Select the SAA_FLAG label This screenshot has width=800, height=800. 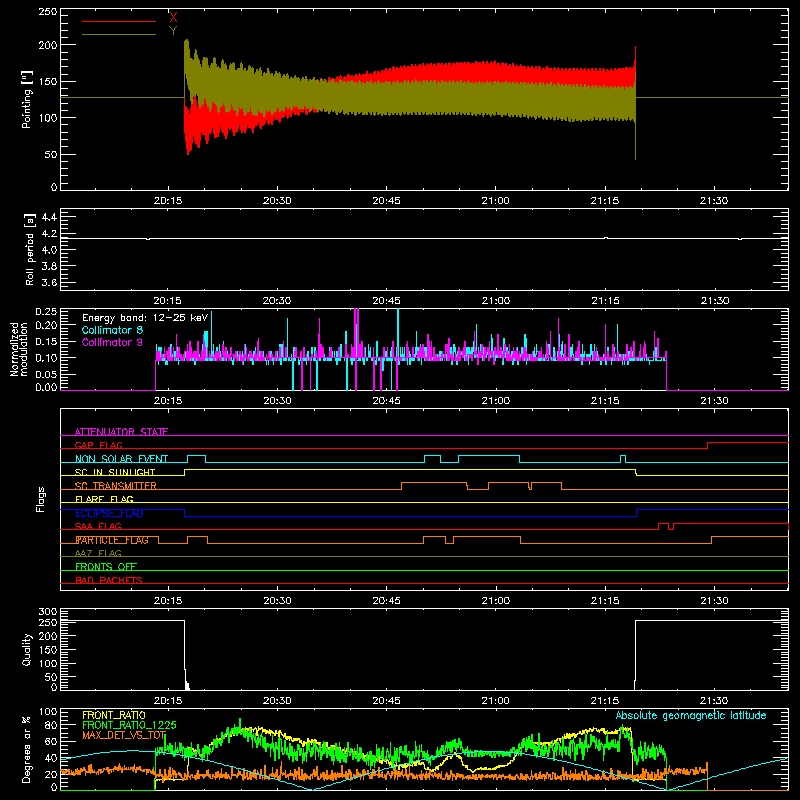[x=98, y=526]
